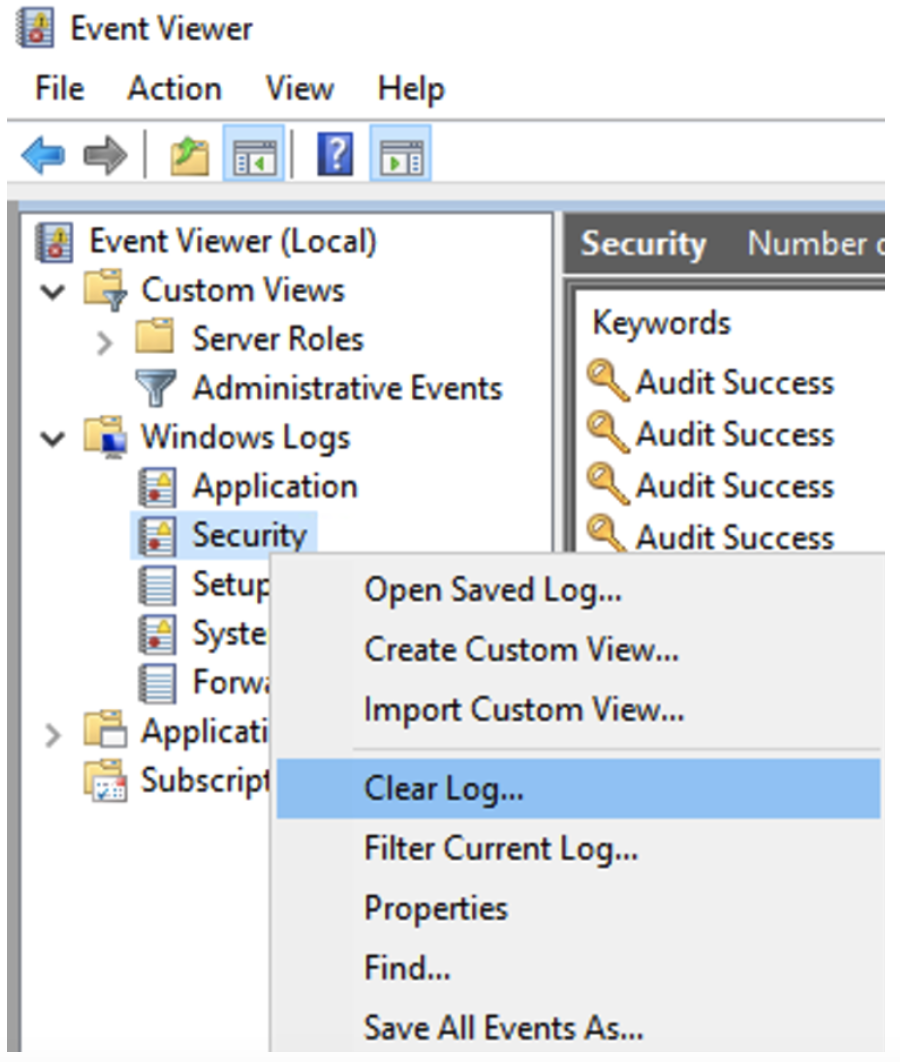
Task: Choose Find... in the context menu
Action: pos(578,967)
